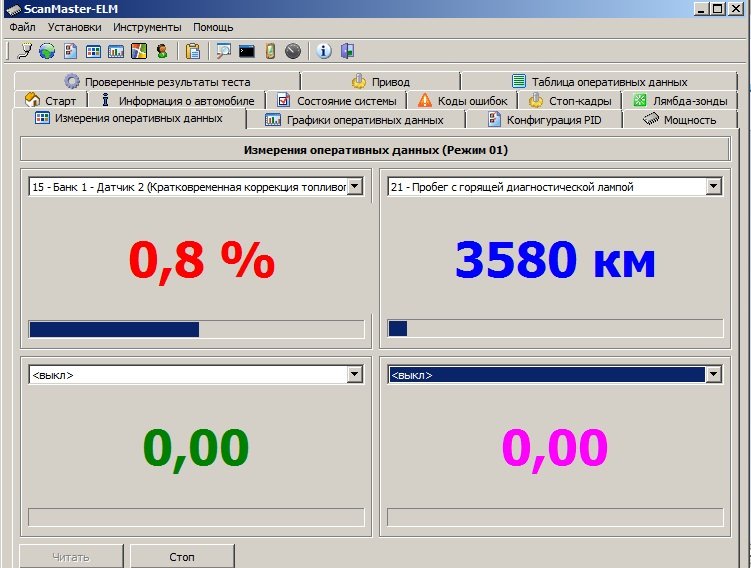Expand the '15 - Банк 1 - Датчик 2' dropdown
This screenshot has width=751, height=568.
[354, 187]
